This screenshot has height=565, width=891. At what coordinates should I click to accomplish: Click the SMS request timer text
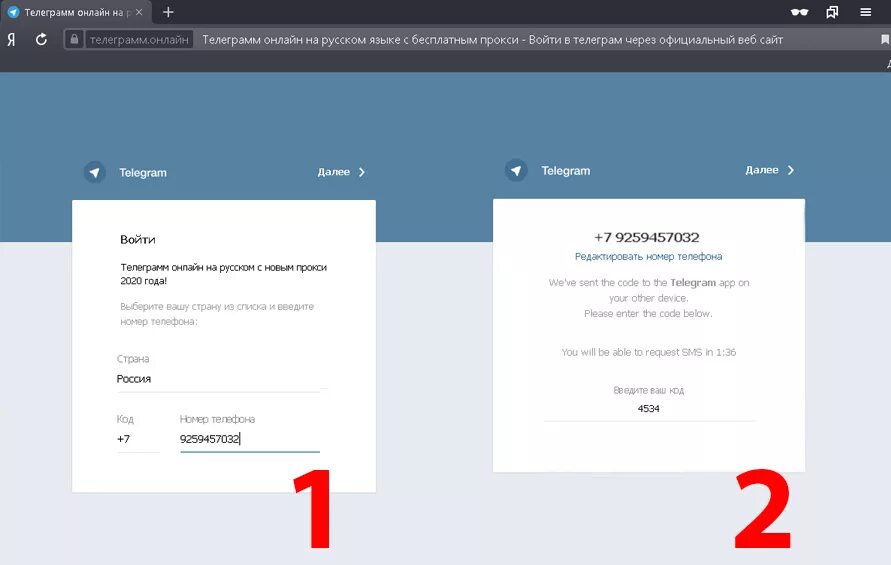[x=648, y=352]
